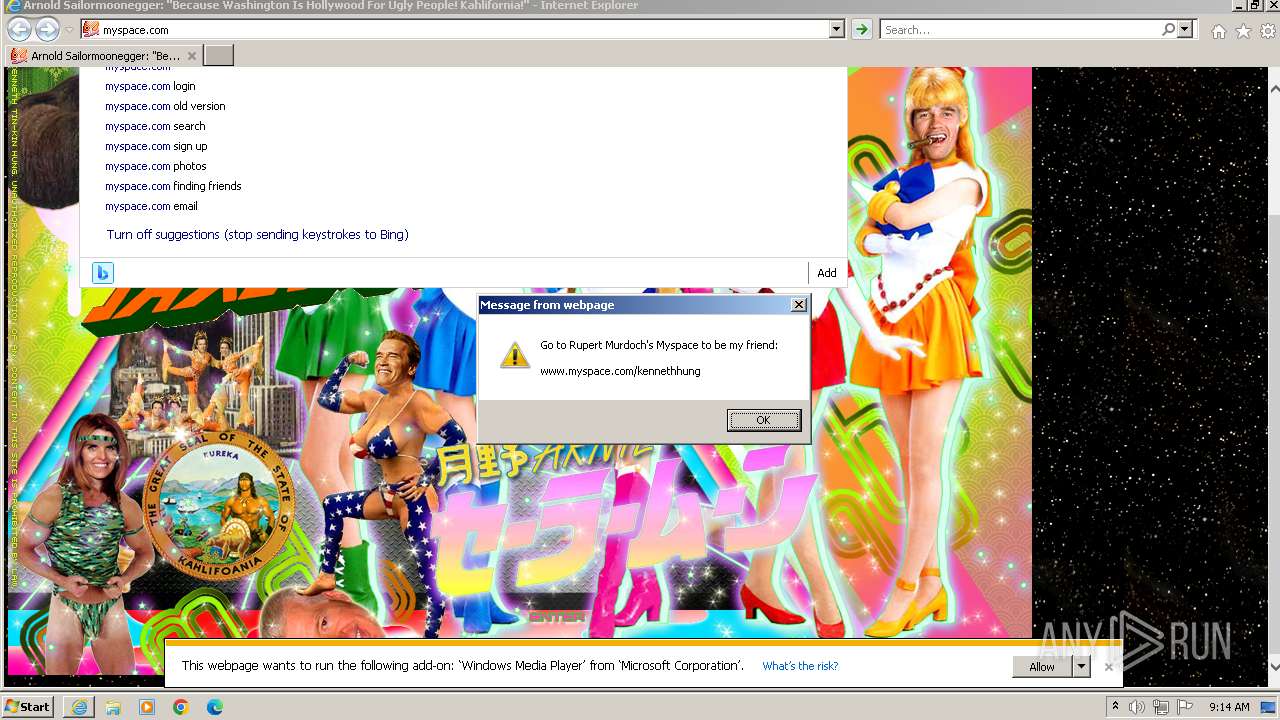This screenshot has width=1280, height=720.
Task: Allow the Windows Media Player add-on
Action: click(x=1042, y=667)
